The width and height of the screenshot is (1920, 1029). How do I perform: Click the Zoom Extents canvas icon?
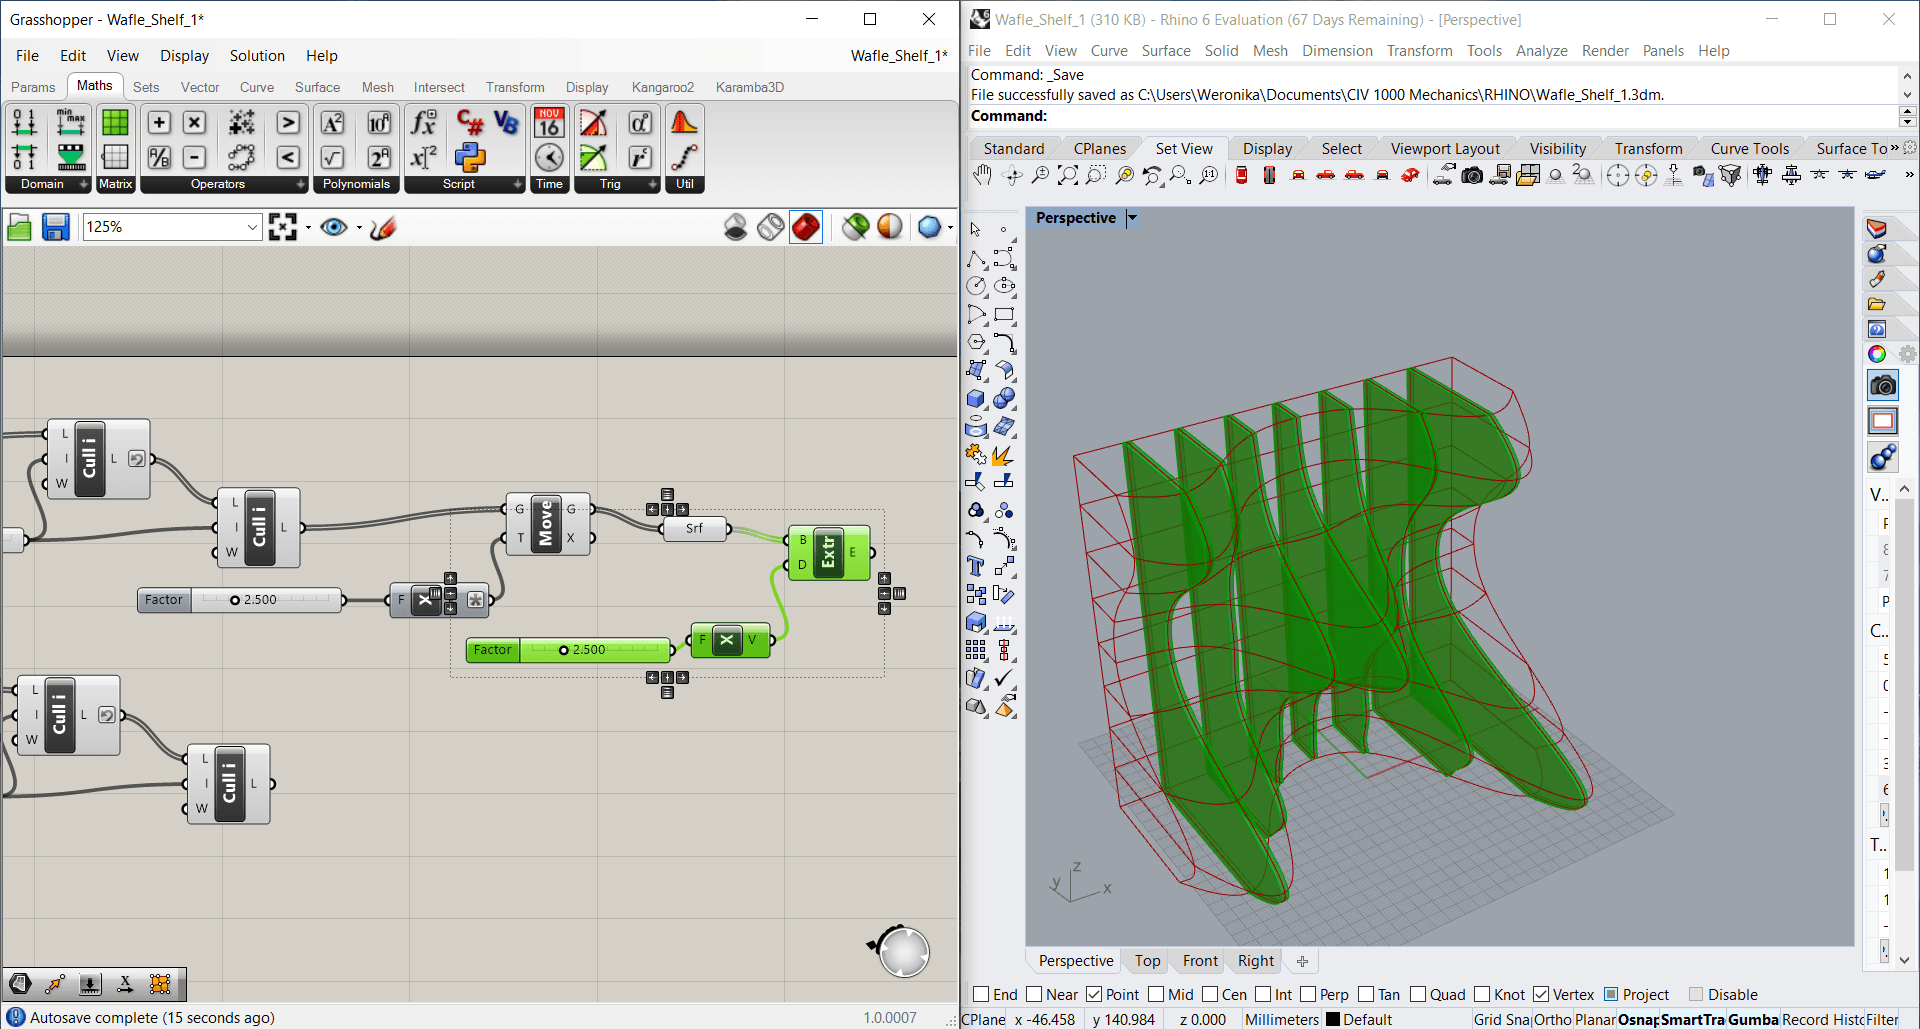(283, 228)
